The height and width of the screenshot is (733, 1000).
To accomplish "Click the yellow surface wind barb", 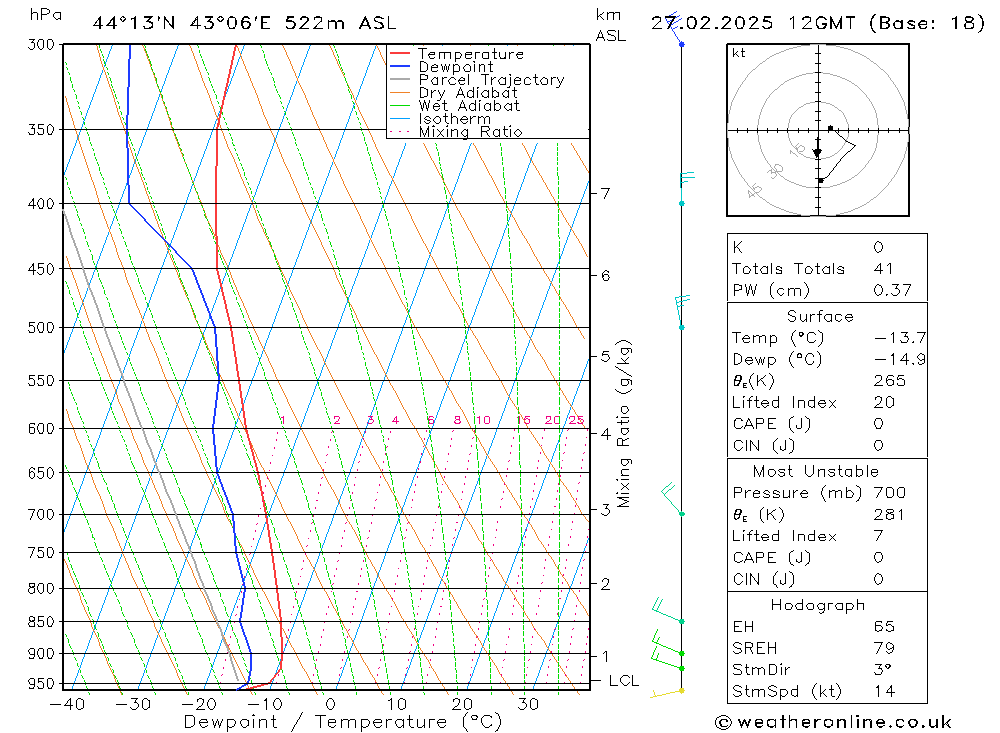I will 667,693.
